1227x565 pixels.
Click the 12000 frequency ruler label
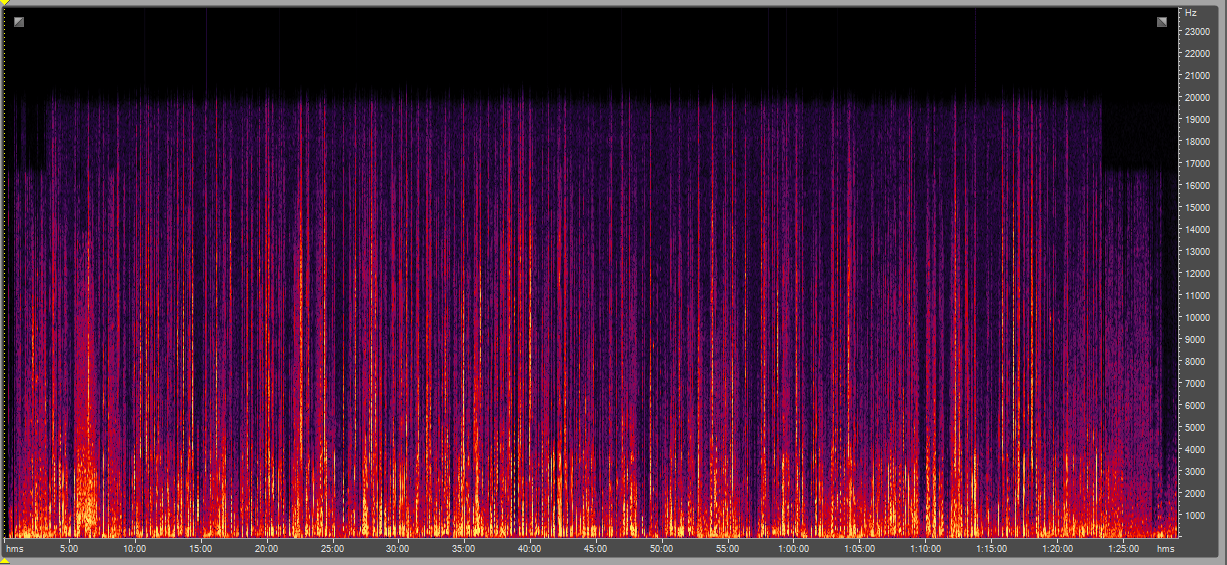pyautogui.click(x=1197, y=274)
